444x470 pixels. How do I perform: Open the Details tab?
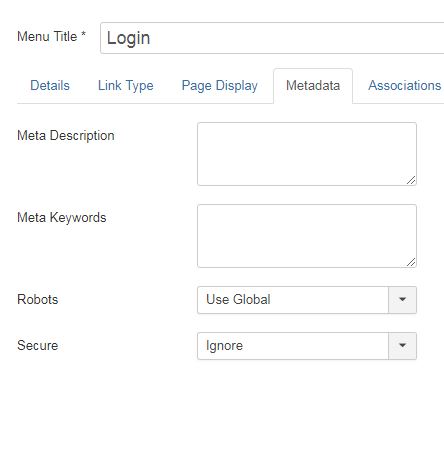pyautogui.click(x=50, y=86)
